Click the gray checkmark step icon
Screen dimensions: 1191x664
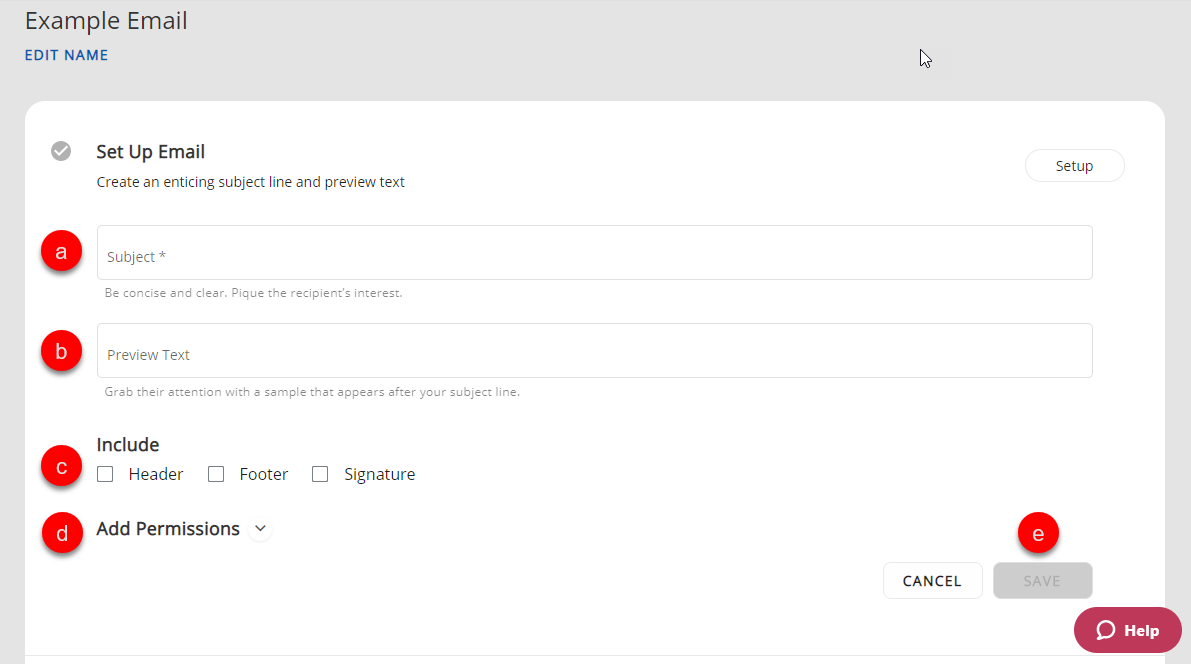click(x=61, y=151)
